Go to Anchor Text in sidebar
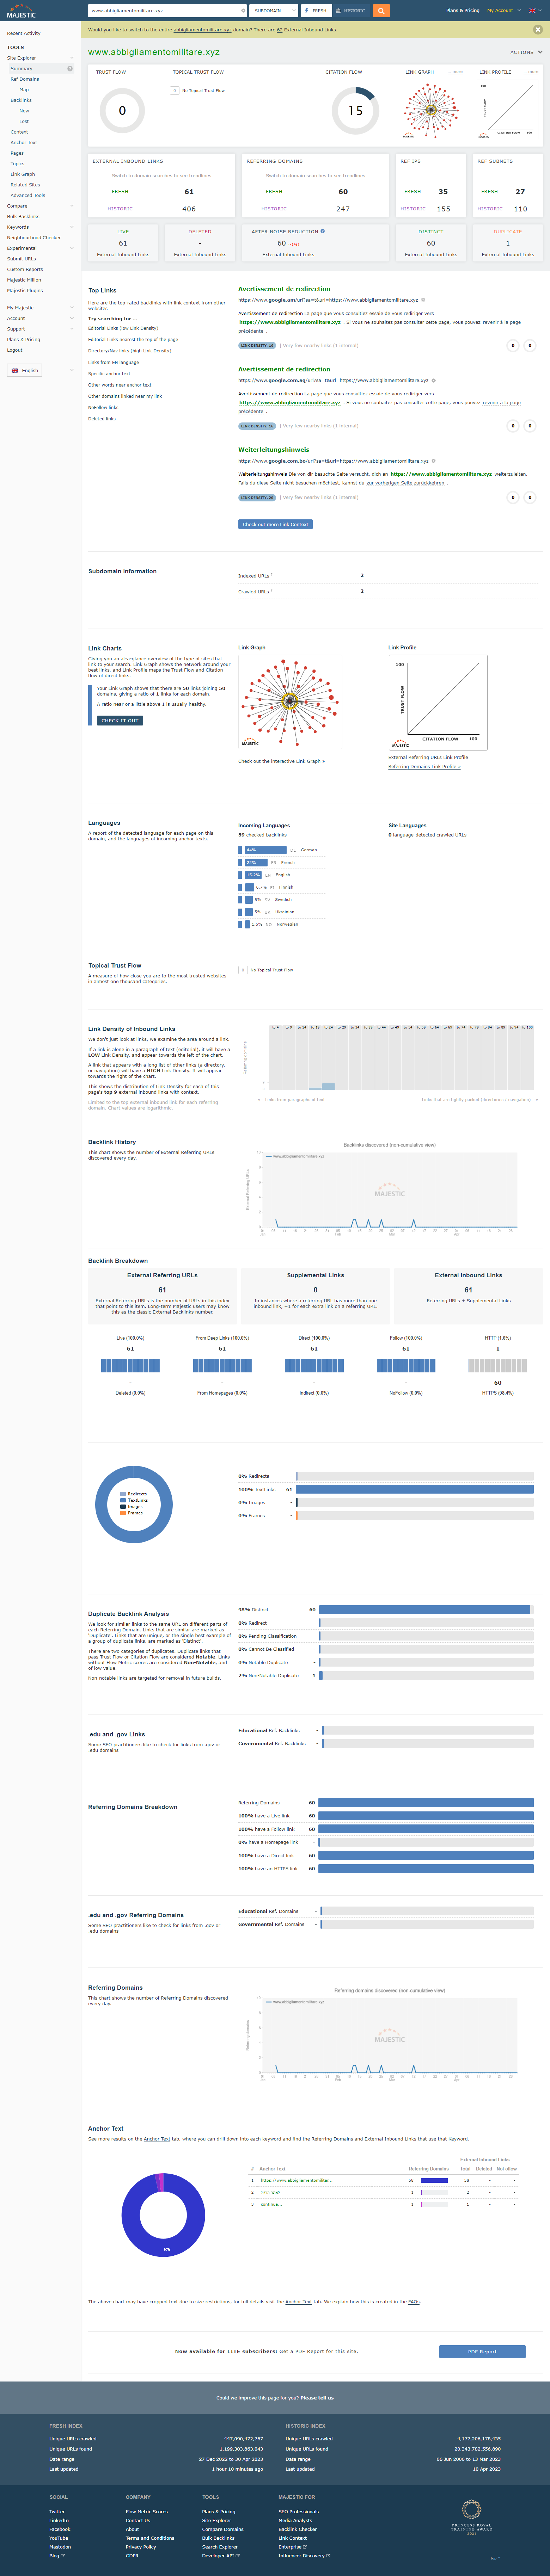 pos(24,142)
